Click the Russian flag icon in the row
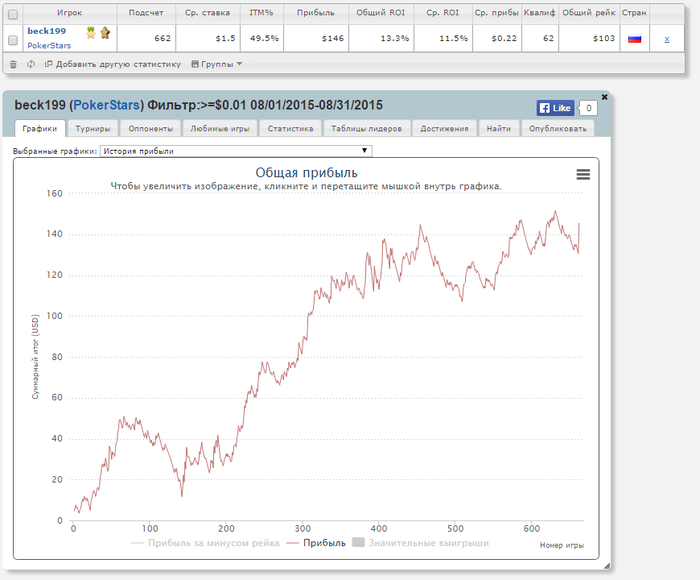Viewport: 700px width, 580px height. click(x=634, y=39)
